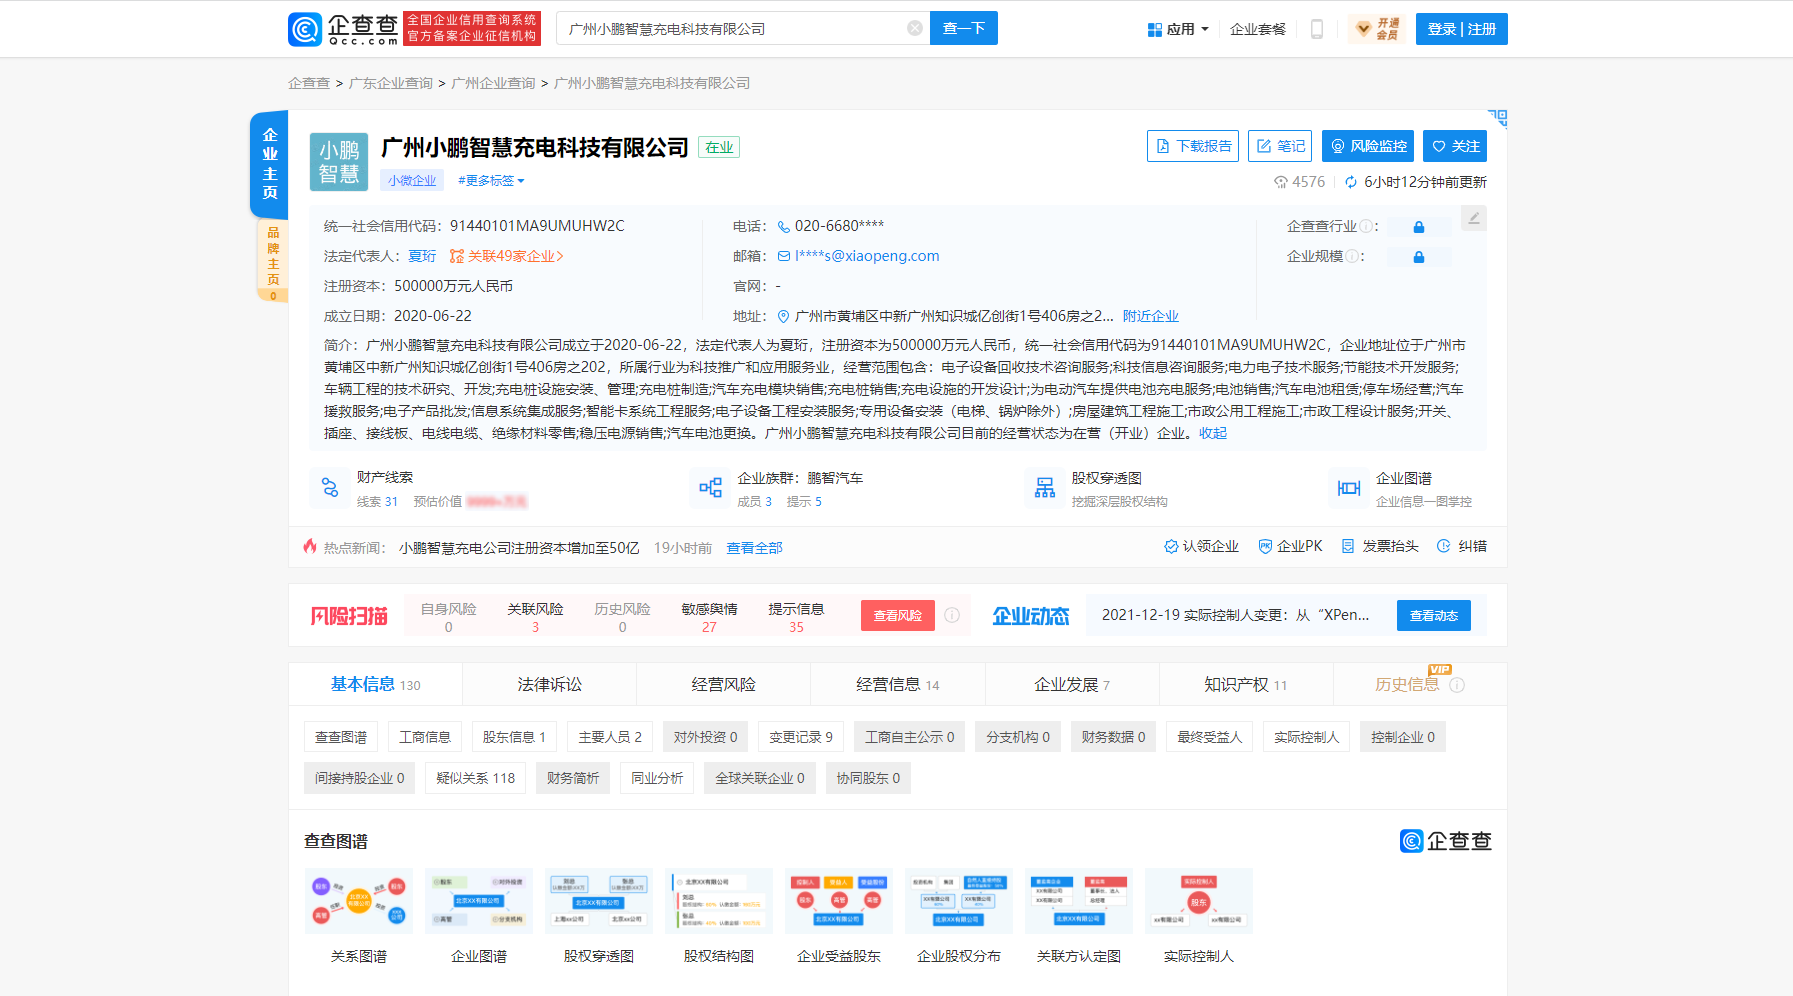The height and width of the screenshot is (996, 1793).
Task: Open the VIP membership badge icon
Action: pyautogui.click(x=1378, y=29)
